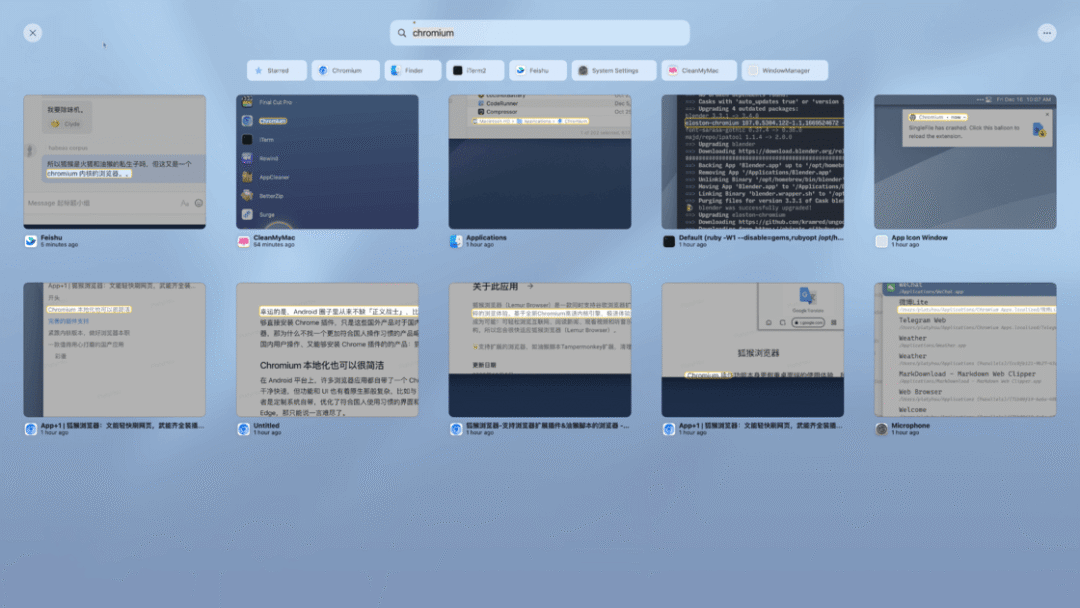
Task: Open the terminal output thumbnail from iTerm
Action: [752, 162]
